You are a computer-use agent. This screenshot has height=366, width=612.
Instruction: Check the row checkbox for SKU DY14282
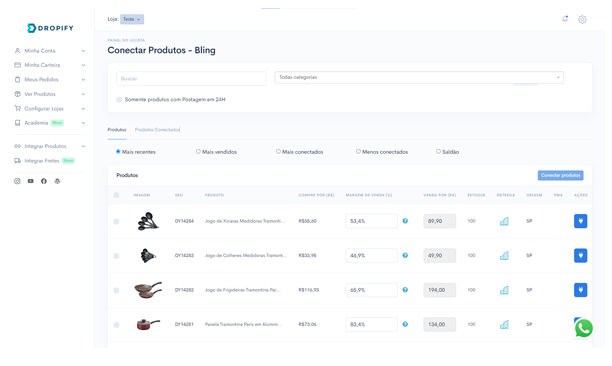point(116,290)
